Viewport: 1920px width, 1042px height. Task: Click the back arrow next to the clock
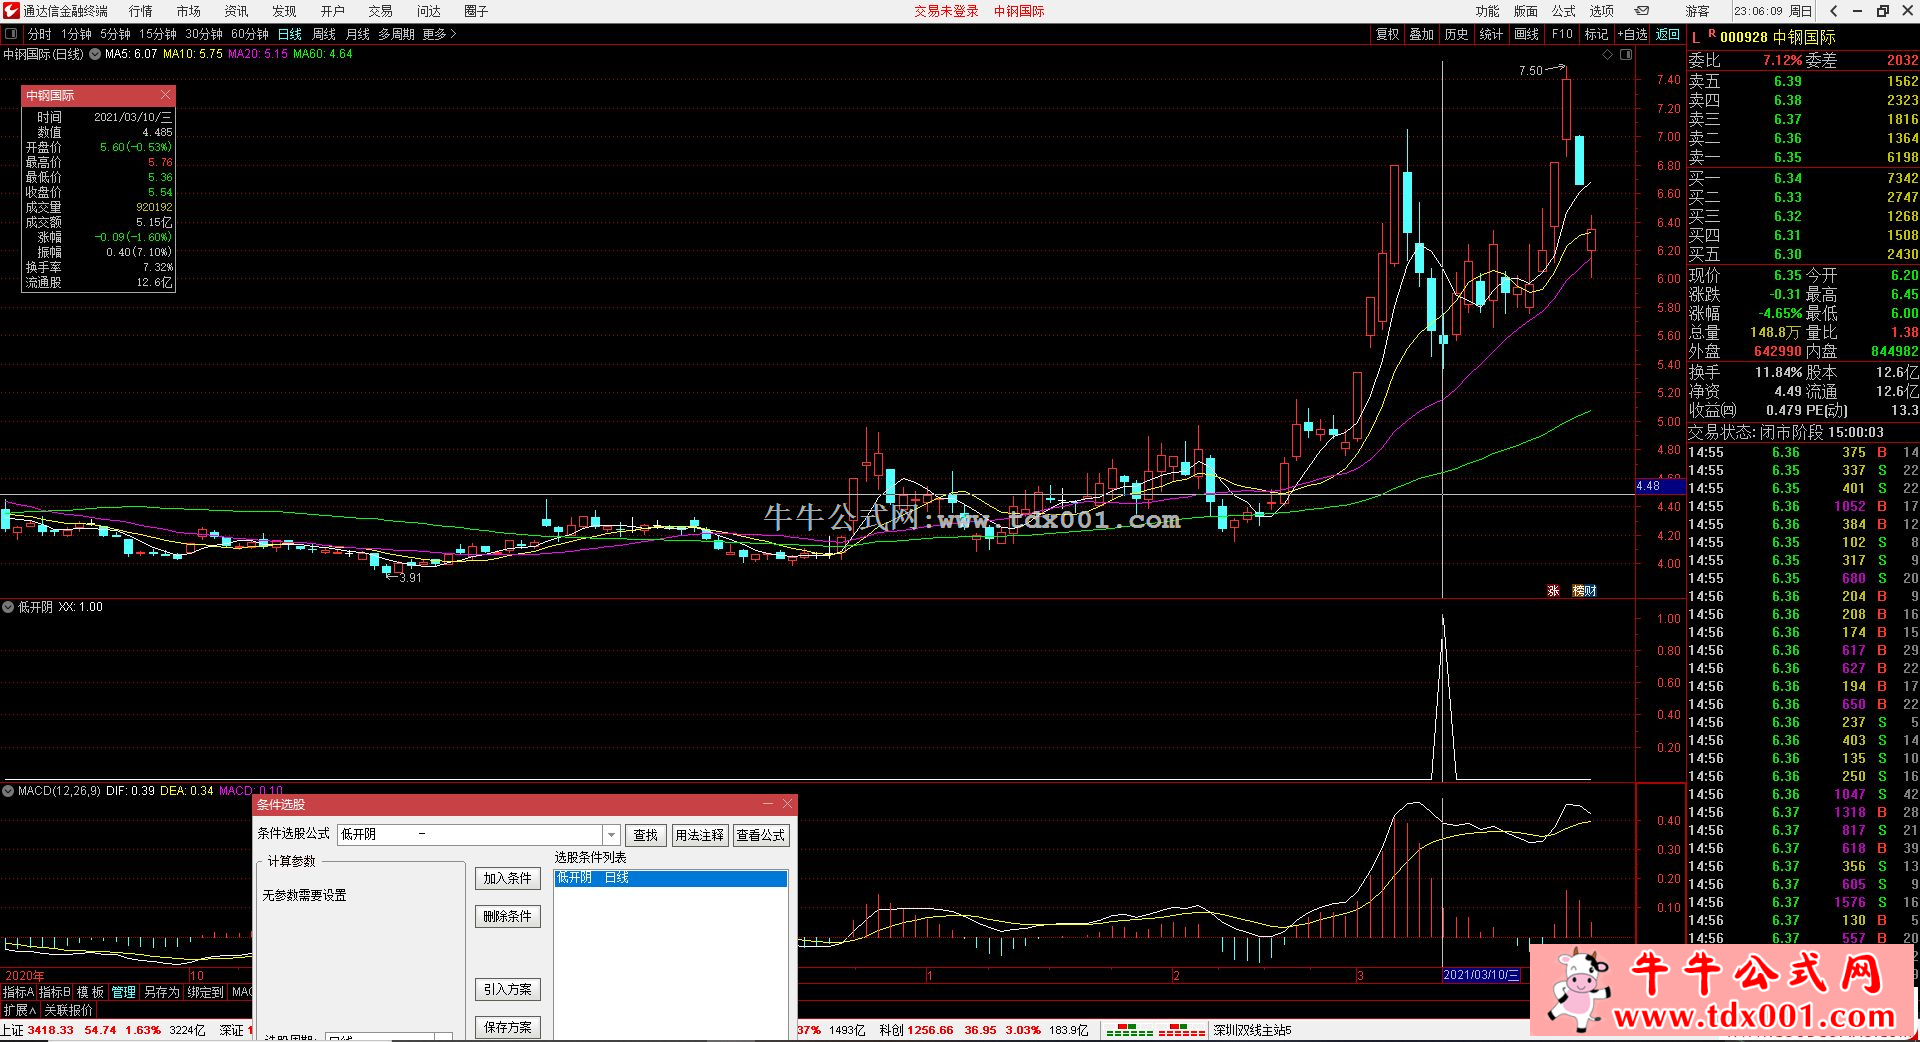click(x=1833, y=11)
